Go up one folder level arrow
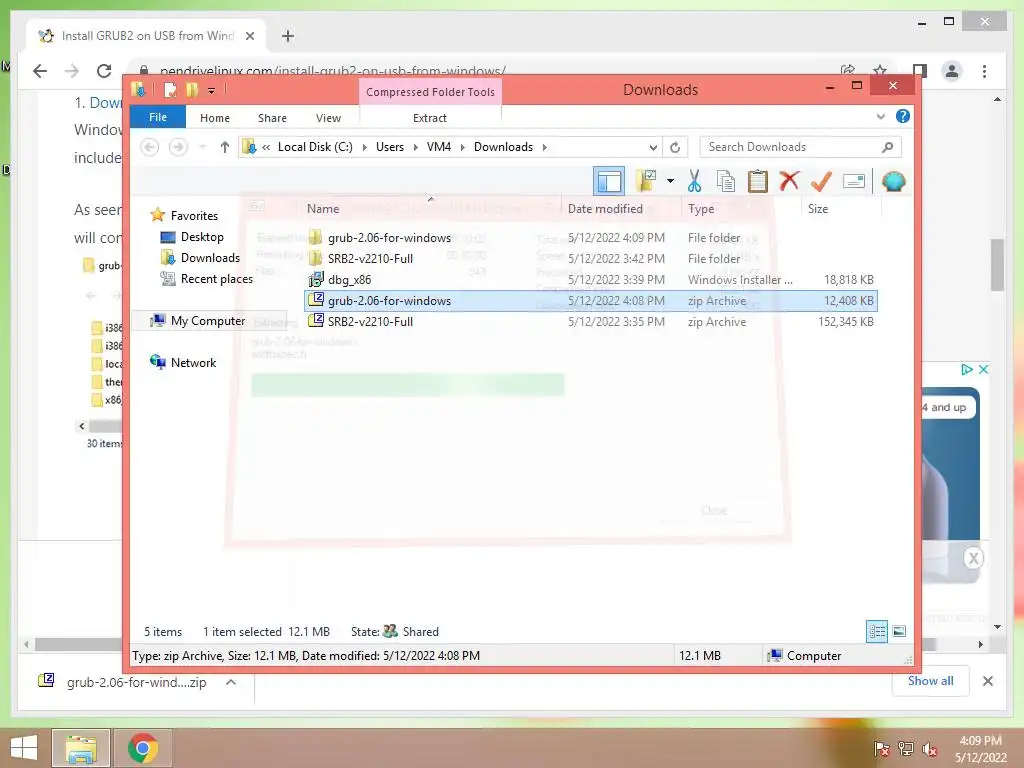 [225, 147]
